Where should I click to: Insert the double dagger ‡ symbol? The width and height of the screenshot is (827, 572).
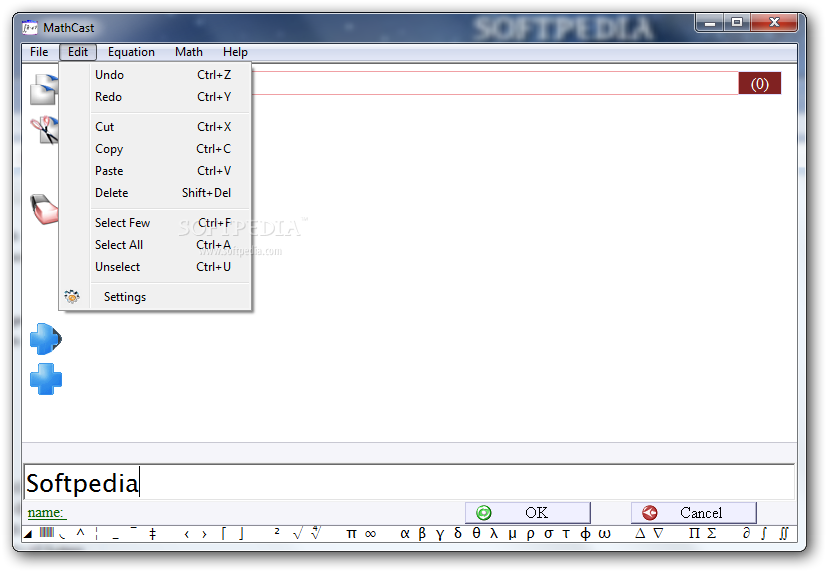point(152,534)
